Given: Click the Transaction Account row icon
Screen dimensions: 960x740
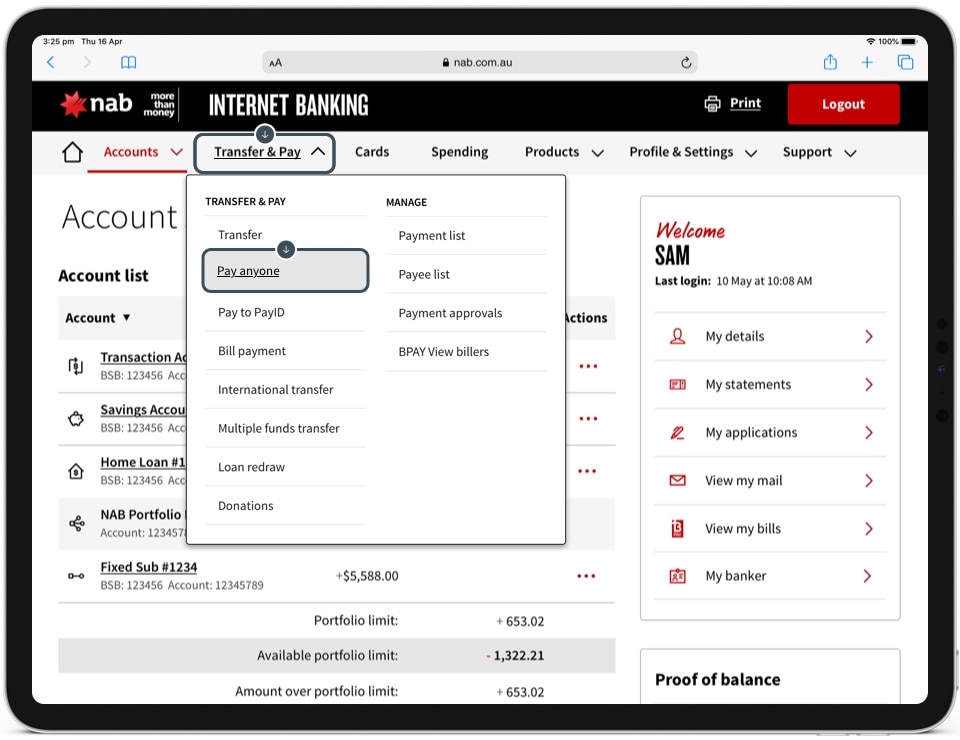Looking at the screenshot, I should click(76, 366).
